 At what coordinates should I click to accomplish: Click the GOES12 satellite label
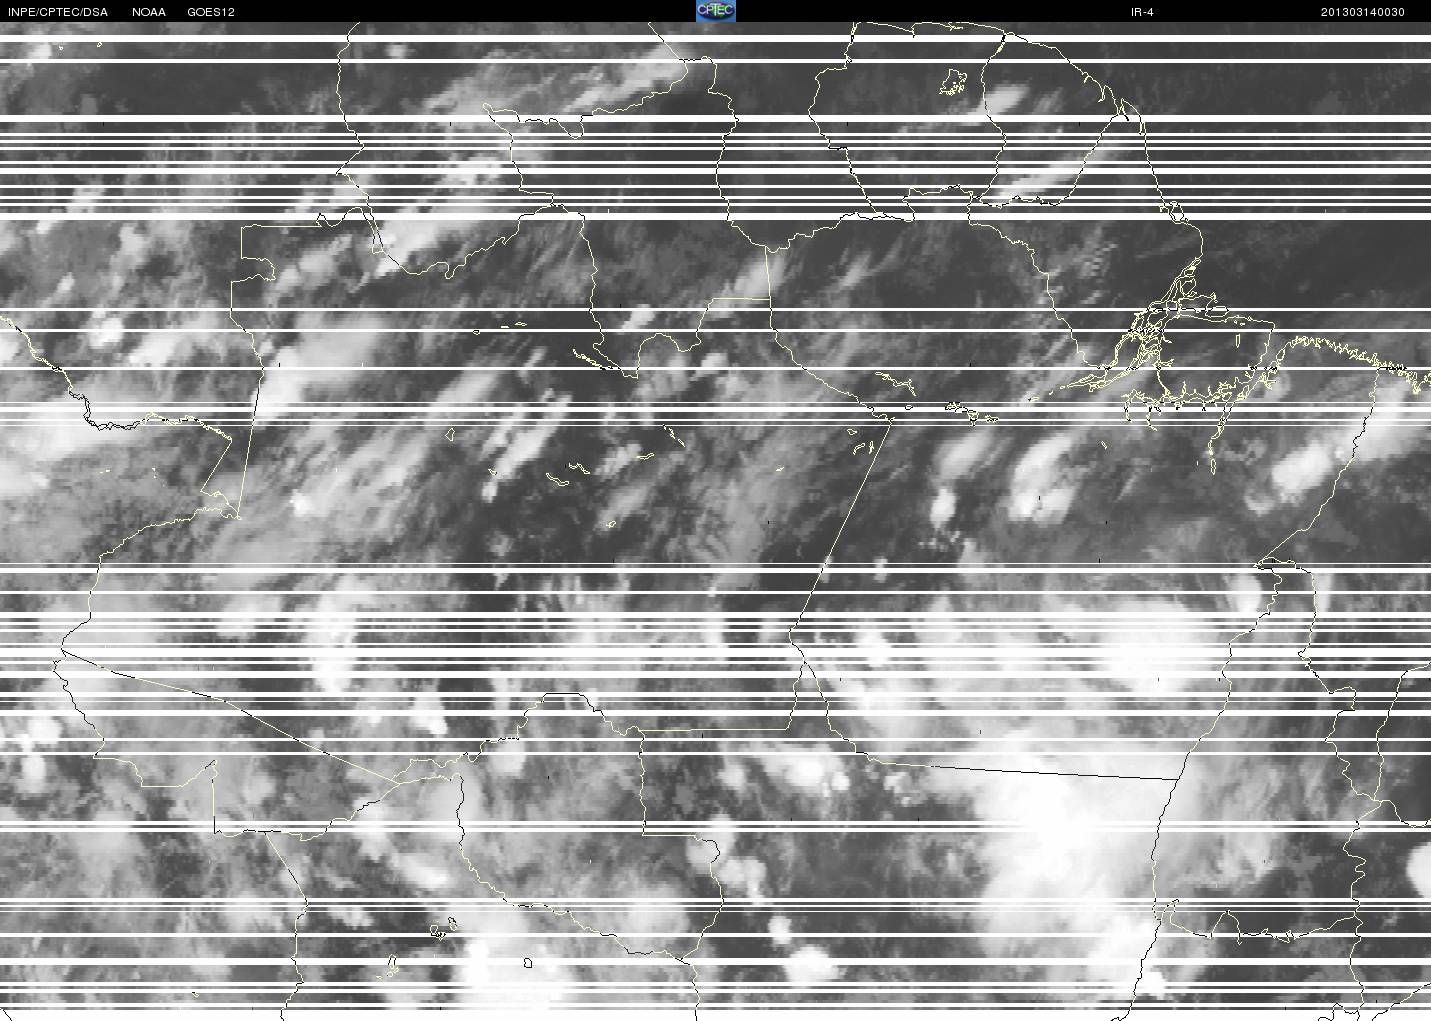tap(211, 12)
